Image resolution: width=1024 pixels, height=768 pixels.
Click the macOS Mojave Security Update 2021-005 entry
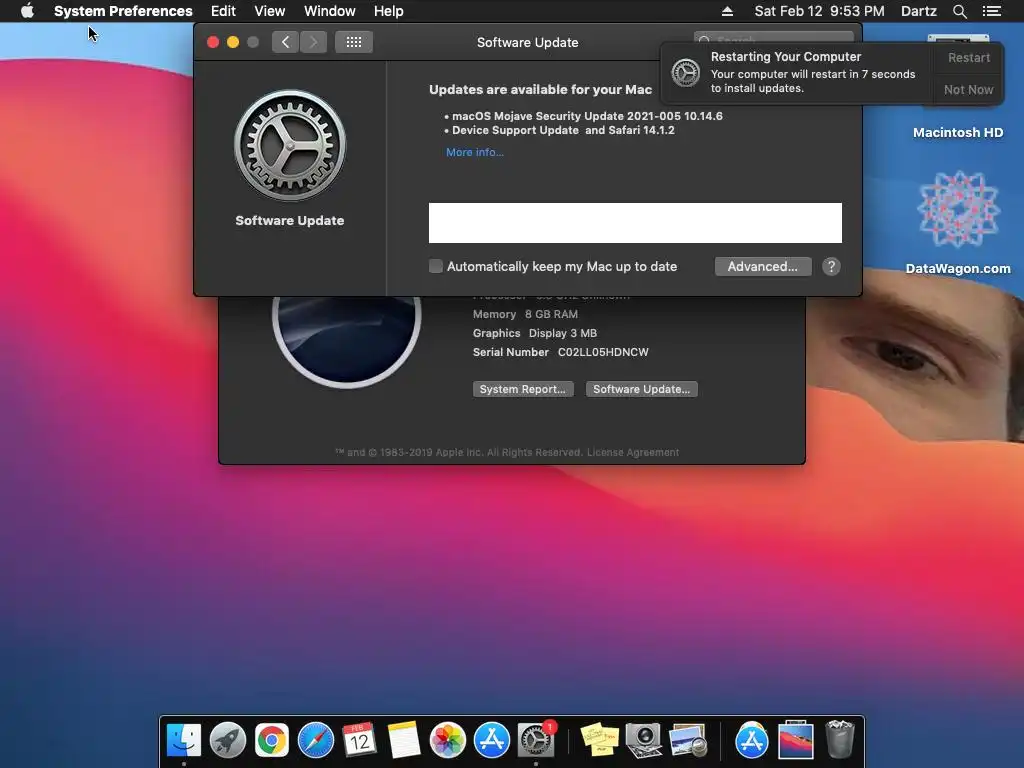click(x=583, y=116)
